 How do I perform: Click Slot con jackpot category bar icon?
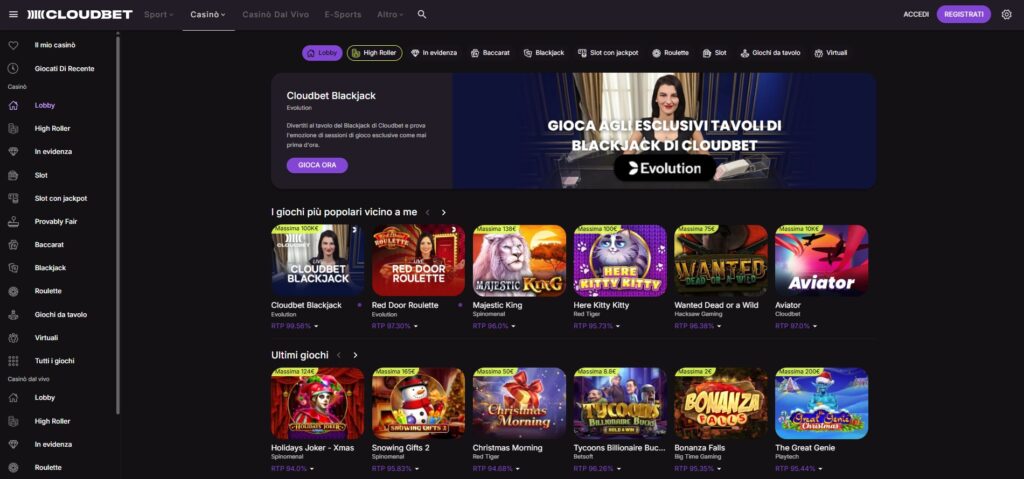coord(582,53)
